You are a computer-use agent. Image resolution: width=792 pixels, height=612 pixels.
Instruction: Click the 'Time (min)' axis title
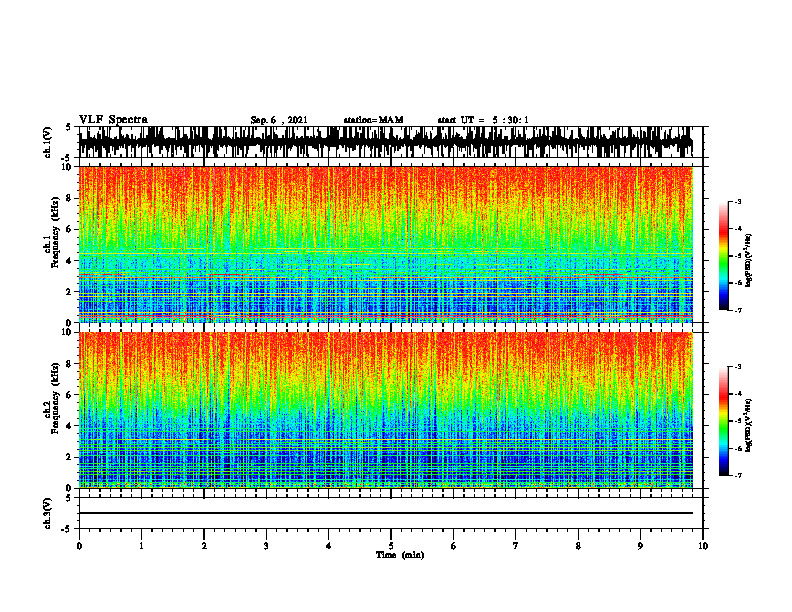[x=400, y=555]
